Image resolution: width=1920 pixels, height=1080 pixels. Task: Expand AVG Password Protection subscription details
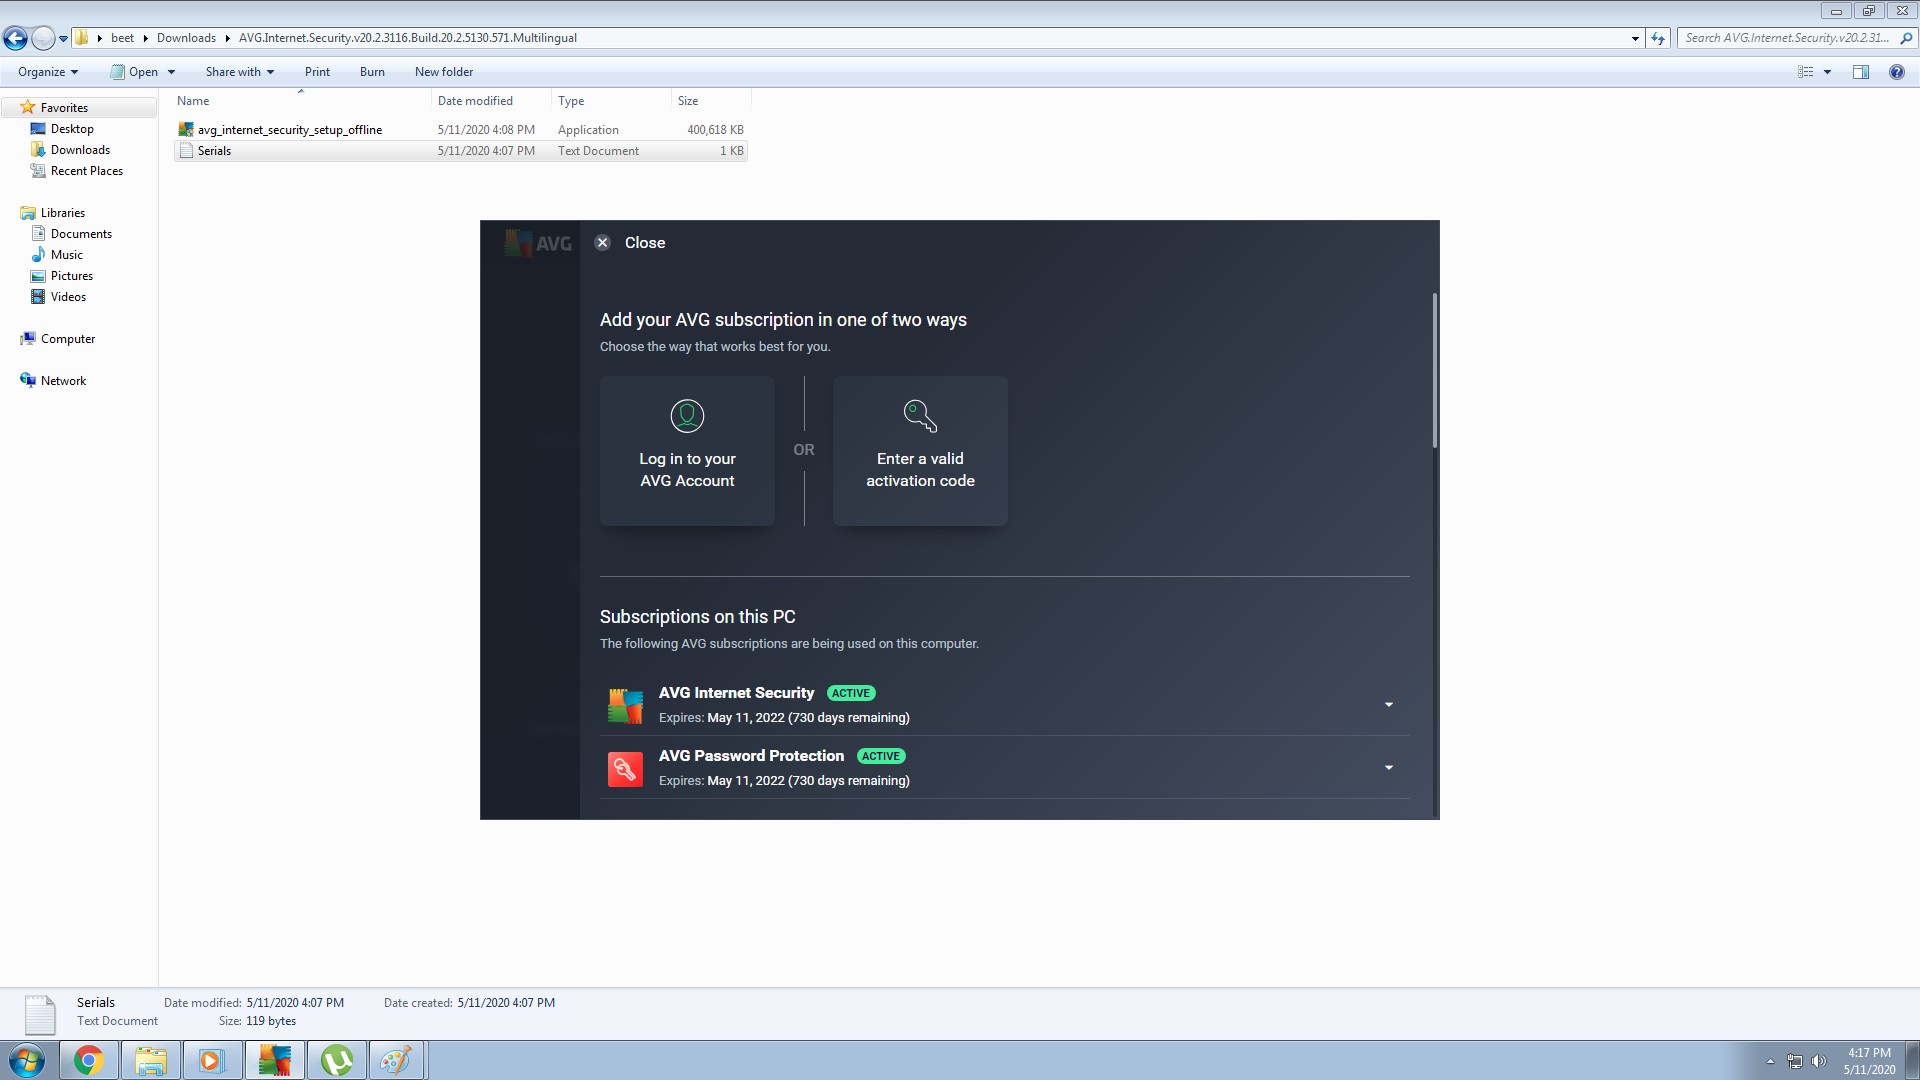coord(1388,768)
